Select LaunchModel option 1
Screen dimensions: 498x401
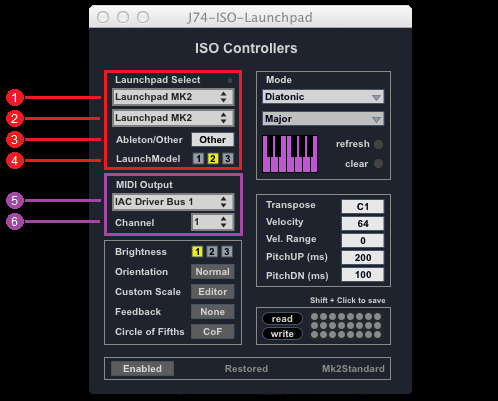[x=198, y=159]
